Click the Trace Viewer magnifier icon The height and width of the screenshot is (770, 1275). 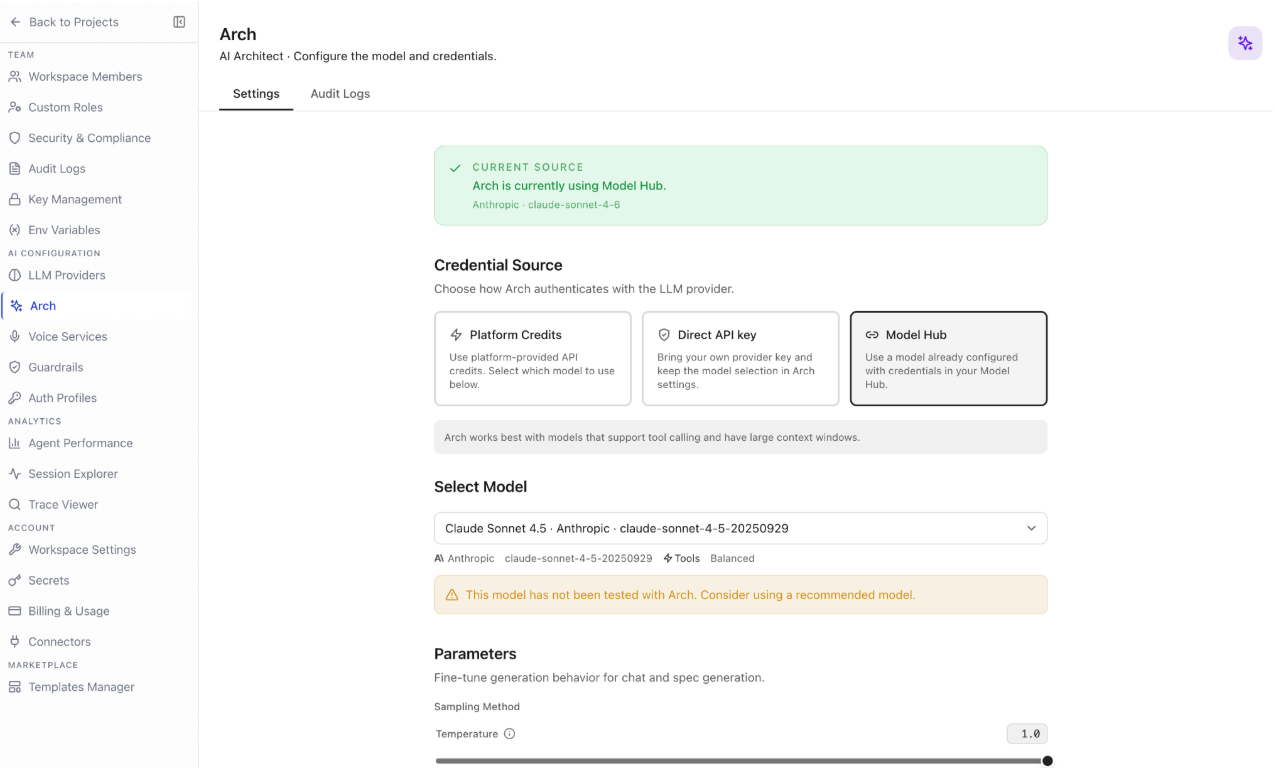[x=15, y=505]
